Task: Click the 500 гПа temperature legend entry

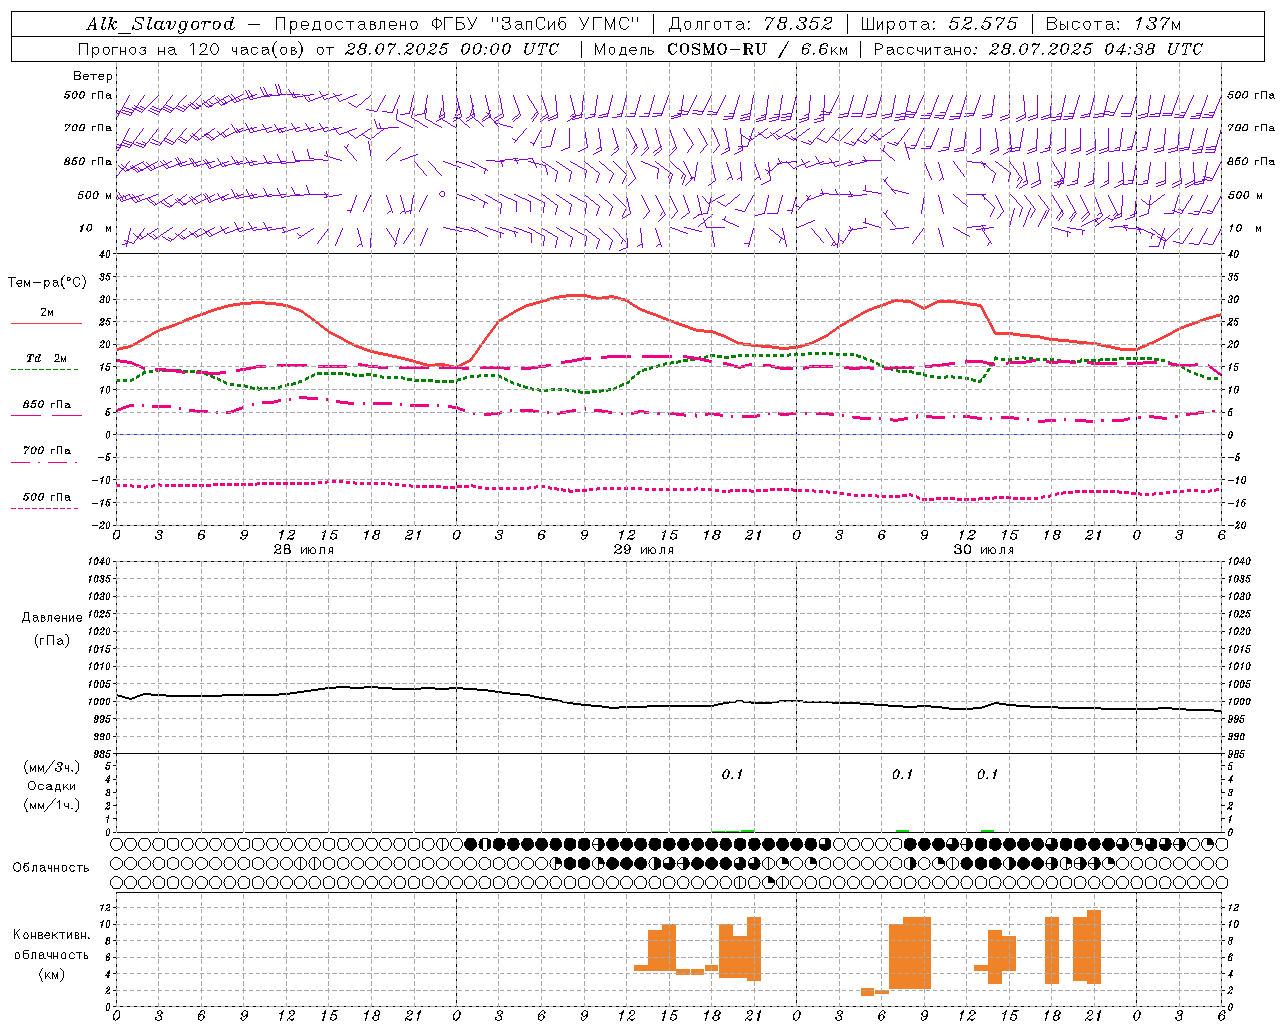Action: coord(46,497)
